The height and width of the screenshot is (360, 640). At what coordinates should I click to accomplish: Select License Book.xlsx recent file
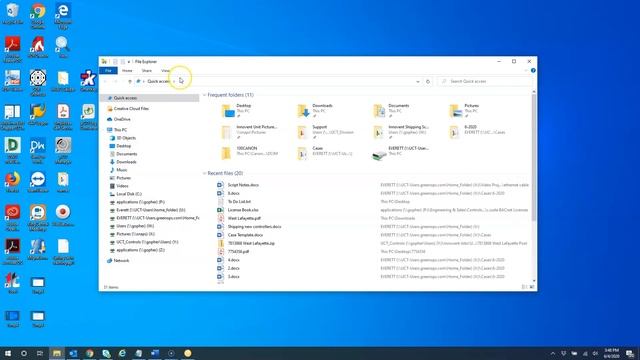(243, 210)
